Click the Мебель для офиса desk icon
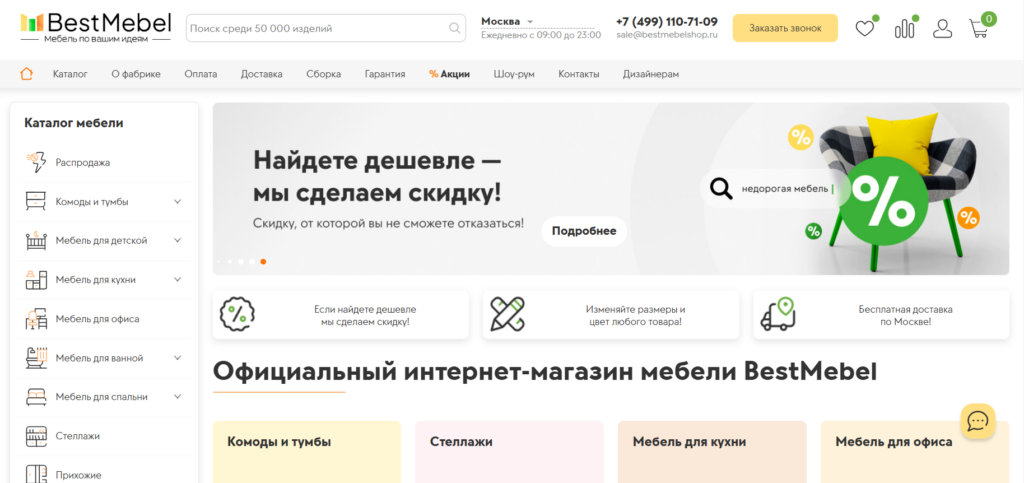 [36, 319]
